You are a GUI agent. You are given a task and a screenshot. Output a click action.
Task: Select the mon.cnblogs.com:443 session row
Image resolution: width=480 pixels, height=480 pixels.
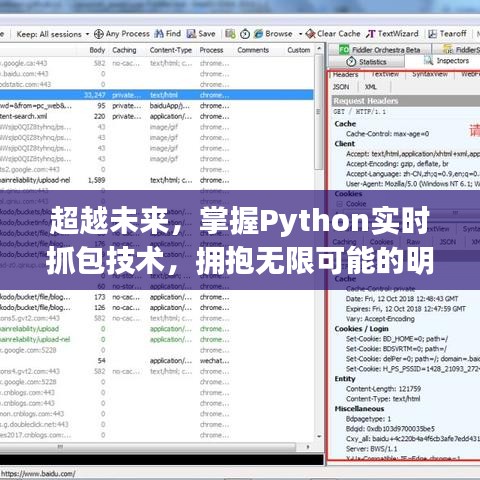click(157, 414)
